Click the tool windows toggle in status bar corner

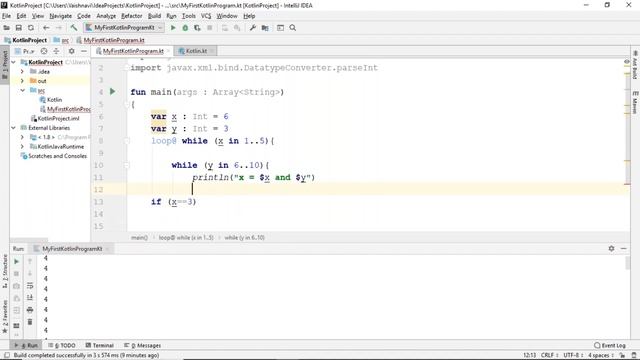click(x=7, y=355)
